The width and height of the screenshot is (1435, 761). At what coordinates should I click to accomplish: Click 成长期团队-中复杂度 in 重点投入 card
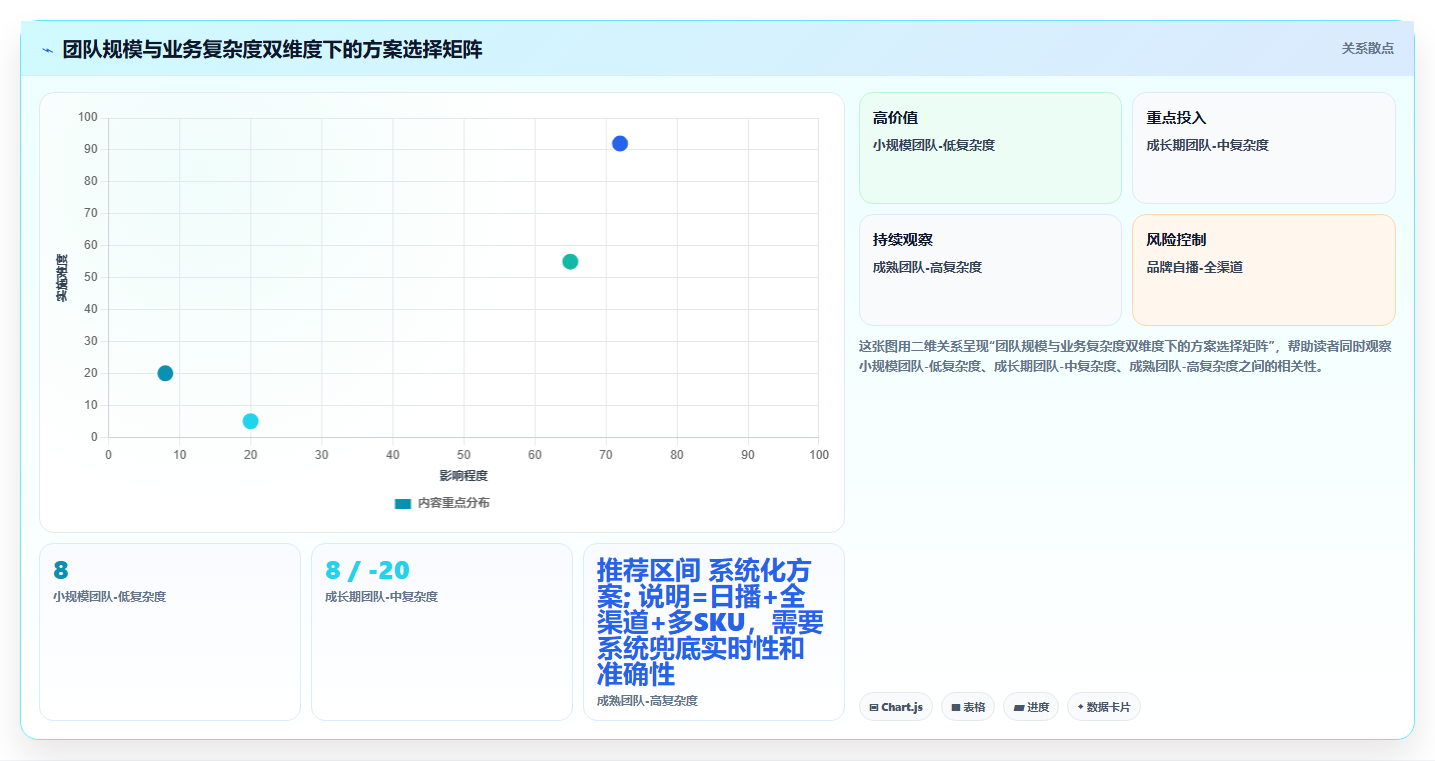[1208, 145]
